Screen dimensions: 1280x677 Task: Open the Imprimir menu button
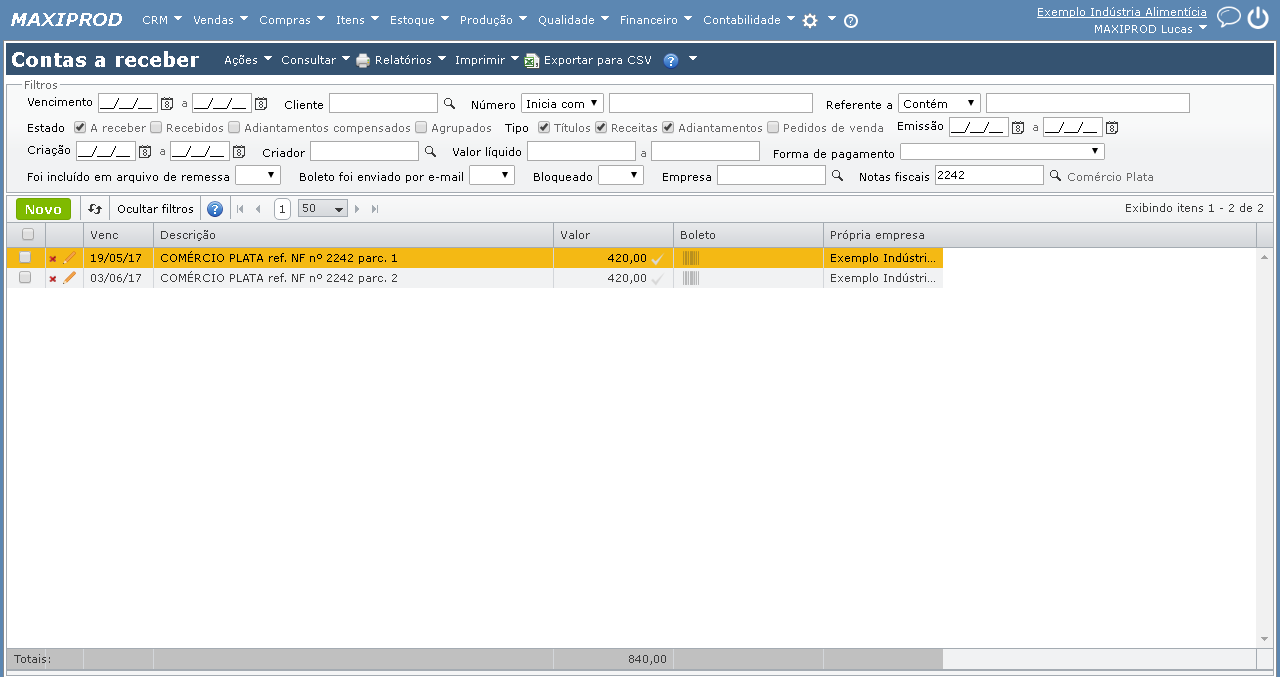(487, 60)
